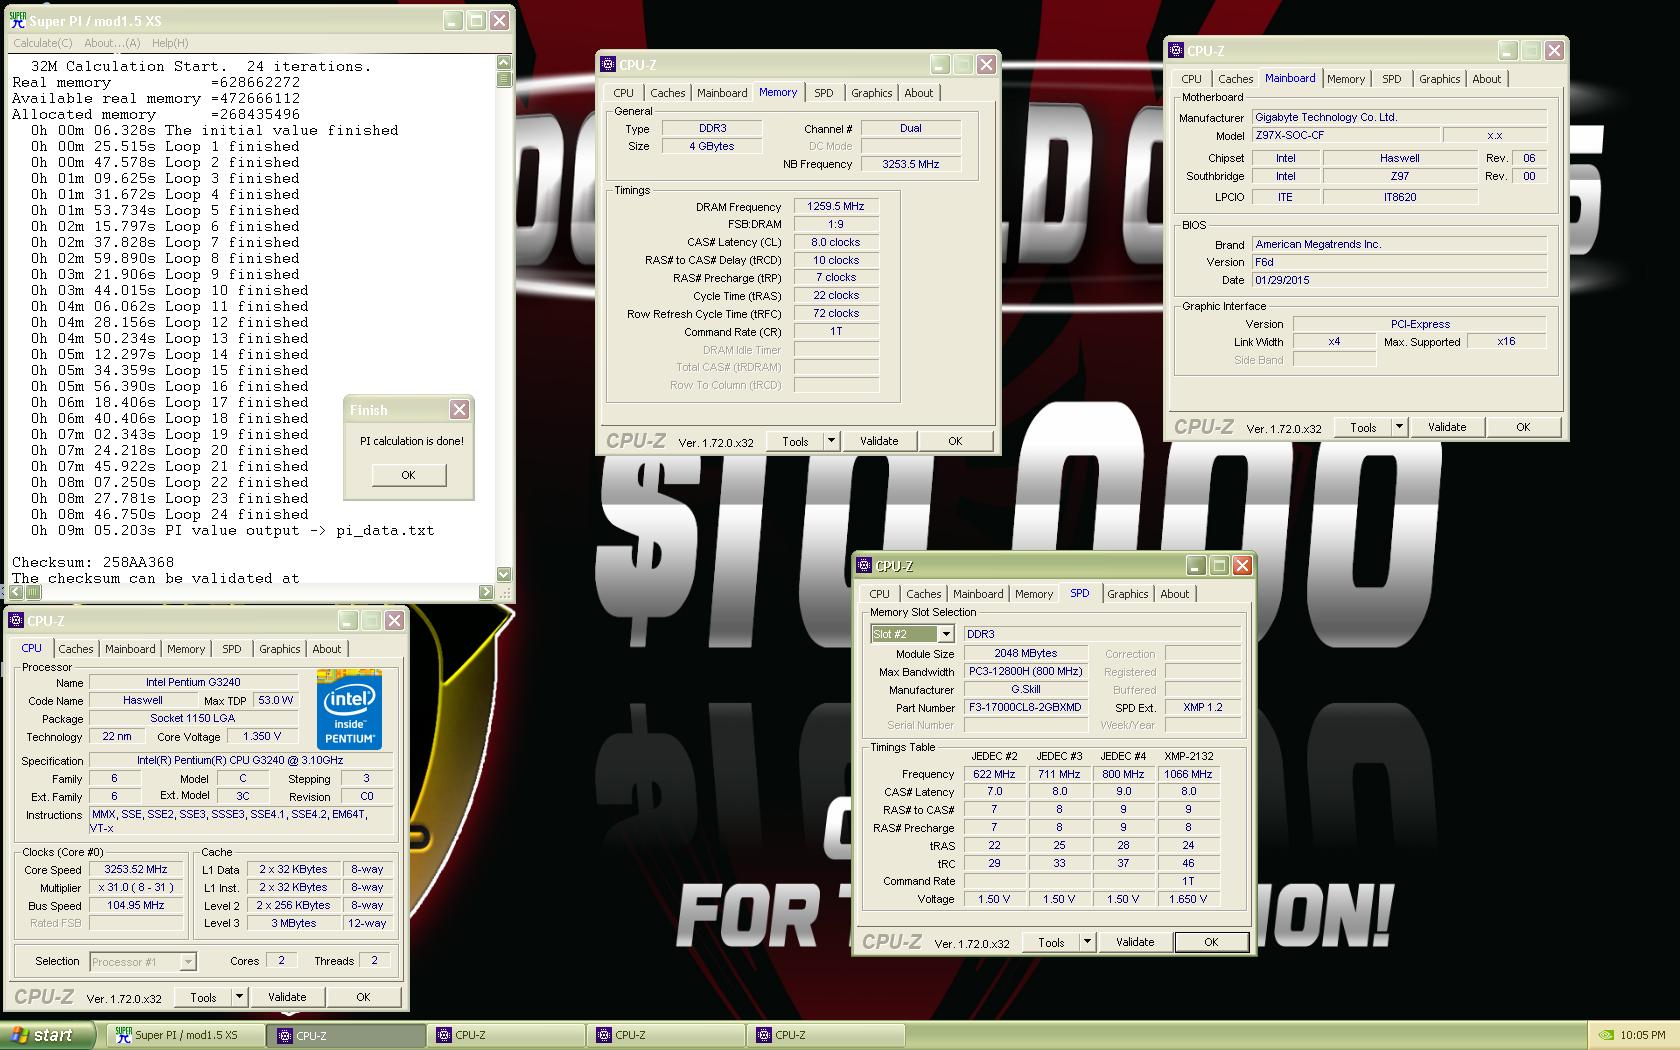
Task: Activate the fourth CPU-Z taskbar button
Action: point(826,1036)
